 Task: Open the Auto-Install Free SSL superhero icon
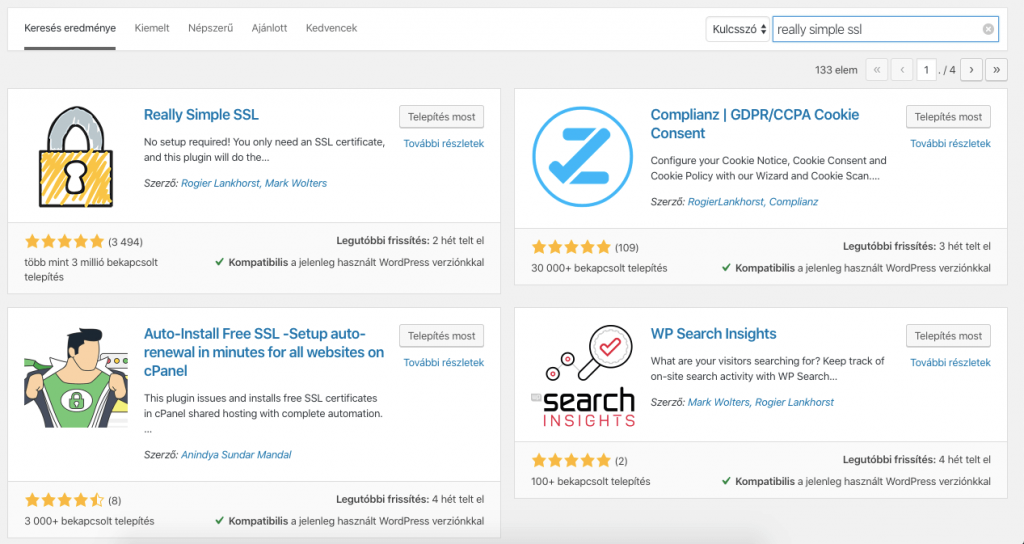[x=76, y=379]
